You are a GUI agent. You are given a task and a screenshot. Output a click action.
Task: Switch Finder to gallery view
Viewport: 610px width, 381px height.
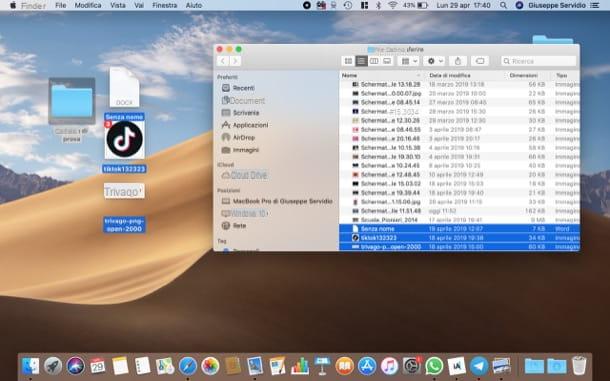click(387, 61)
